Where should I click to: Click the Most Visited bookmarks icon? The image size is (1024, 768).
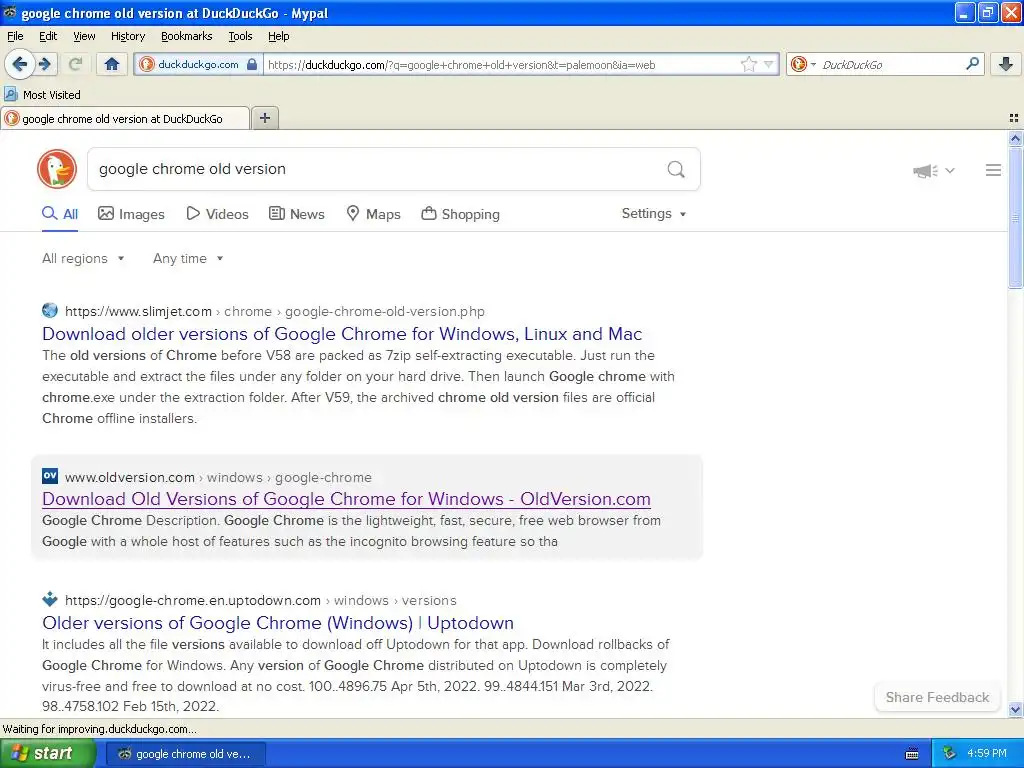10,94
